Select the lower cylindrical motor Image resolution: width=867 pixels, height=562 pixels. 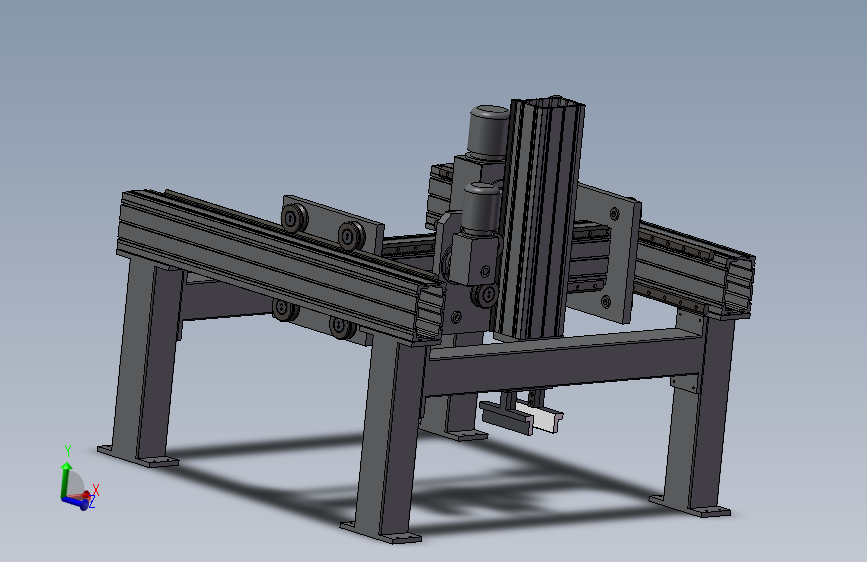pos(480,208)
